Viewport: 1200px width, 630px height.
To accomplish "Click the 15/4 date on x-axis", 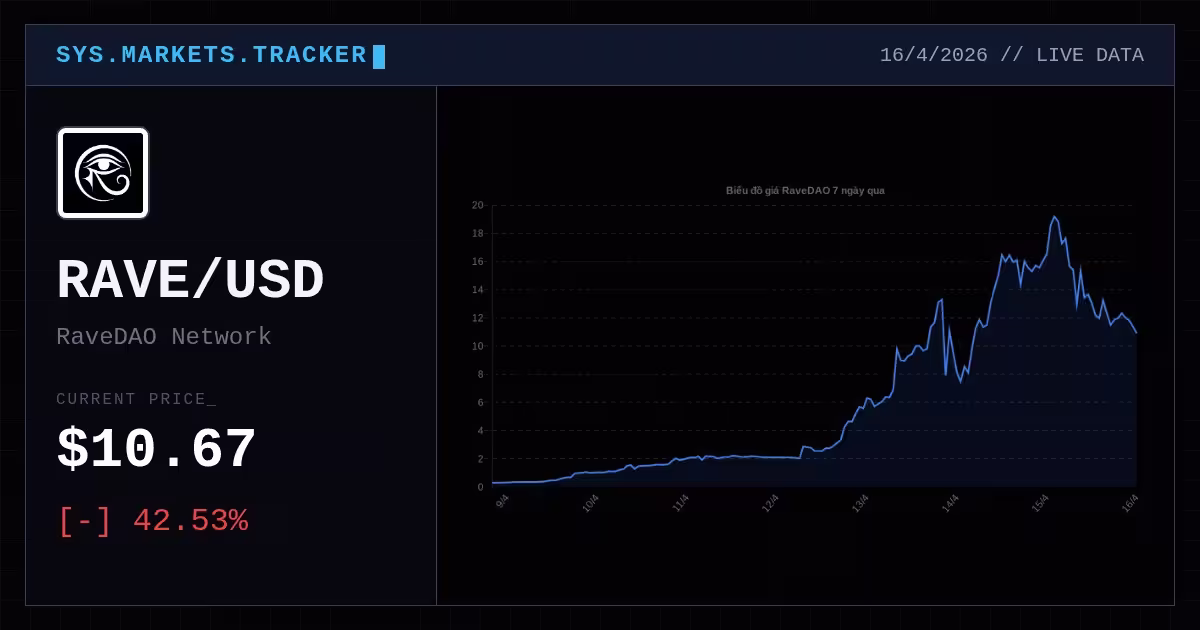I will pos(1040,503).
